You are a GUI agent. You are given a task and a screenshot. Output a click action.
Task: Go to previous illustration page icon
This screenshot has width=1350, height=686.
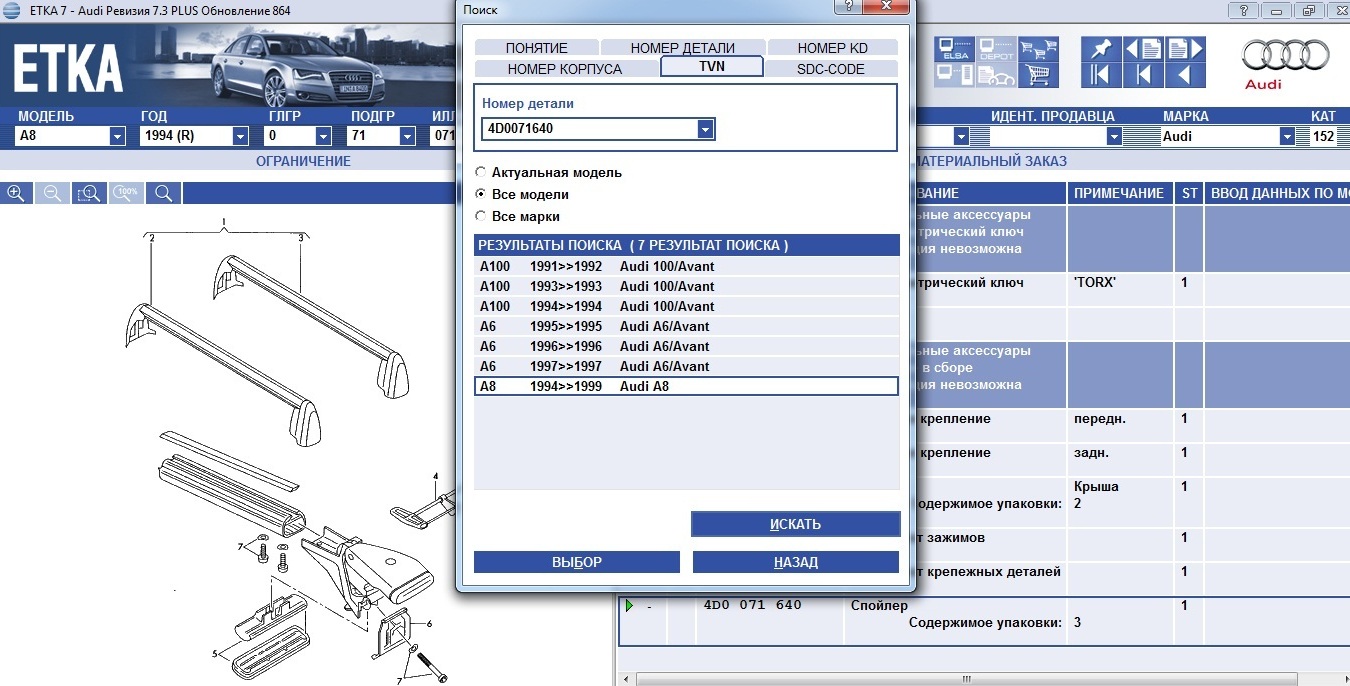pos(1142,49)
